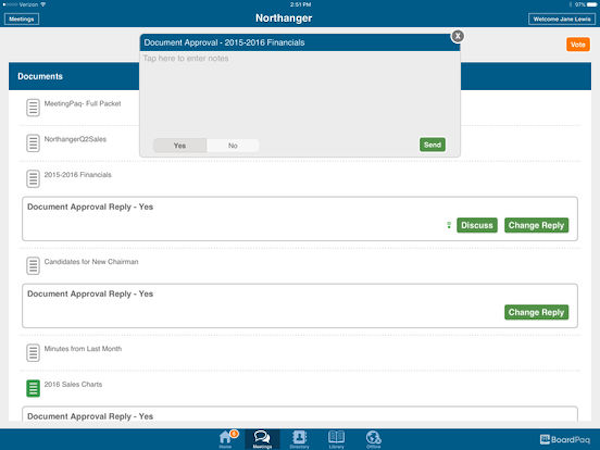Open Minutes from Last Month document name

tap(83, 349)
